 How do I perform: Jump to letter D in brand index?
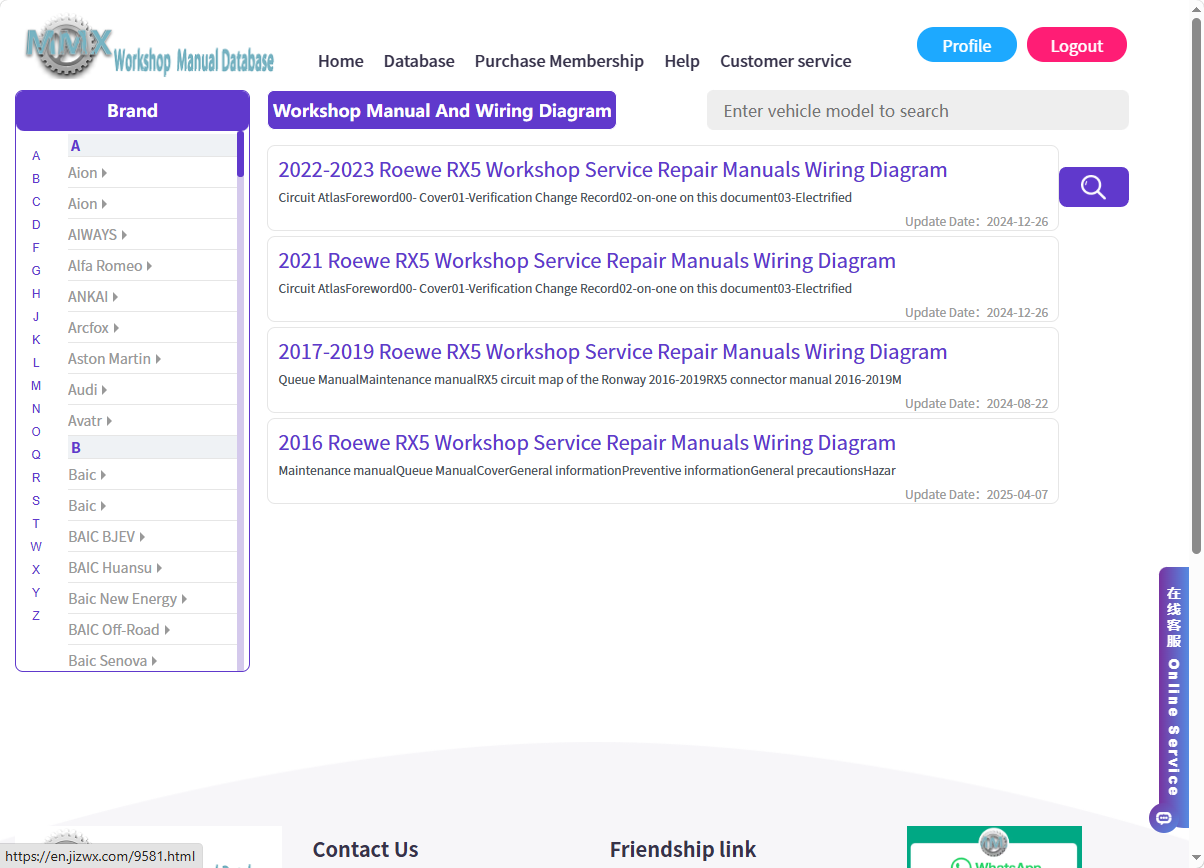36,225
